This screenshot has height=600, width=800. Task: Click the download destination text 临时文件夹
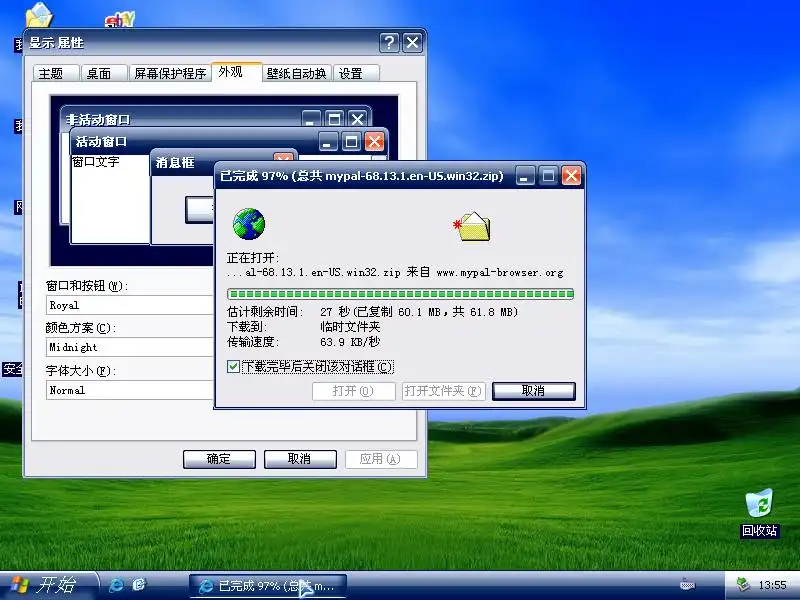coord(350,327)
